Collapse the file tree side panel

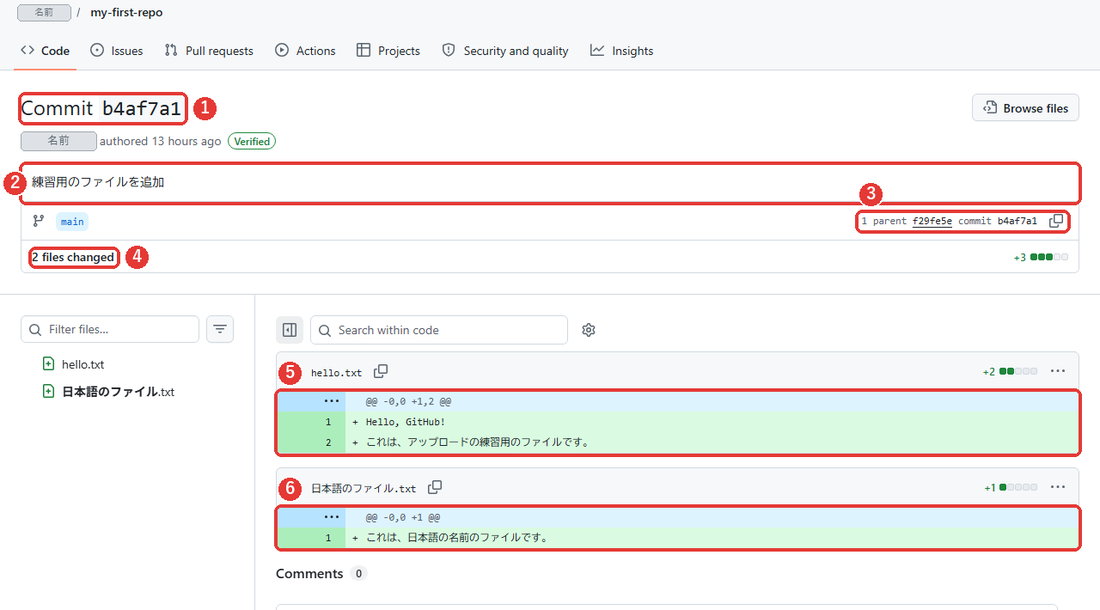(289, 330)
